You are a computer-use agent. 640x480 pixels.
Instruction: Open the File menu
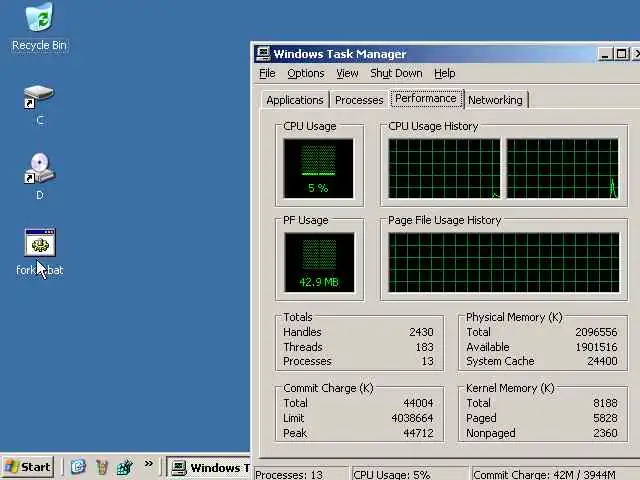tap(267, 73)
